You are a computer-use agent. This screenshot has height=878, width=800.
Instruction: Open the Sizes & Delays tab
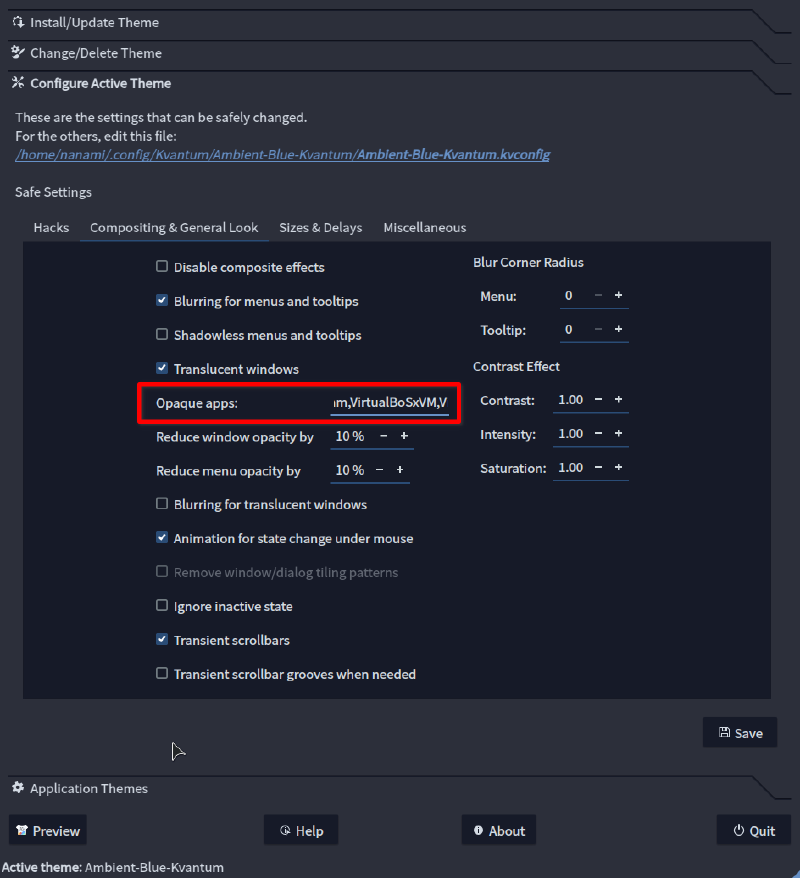tap(320, 227)
